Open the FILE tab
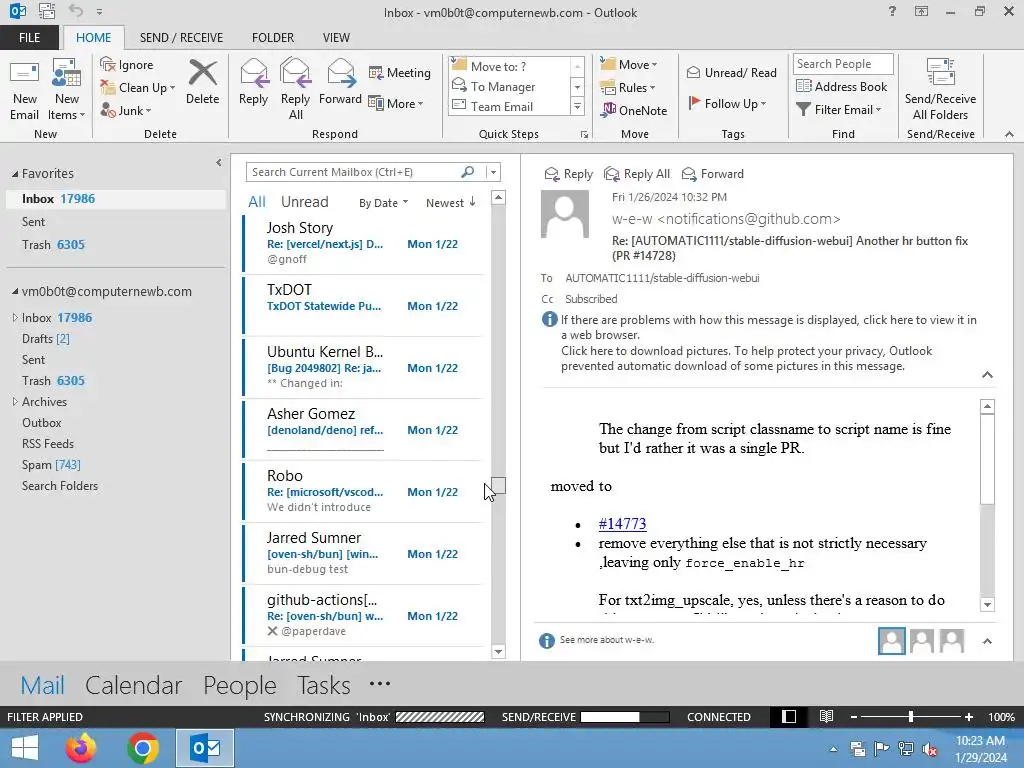The height and width of the screenshot is (768, 1024). 29,37
